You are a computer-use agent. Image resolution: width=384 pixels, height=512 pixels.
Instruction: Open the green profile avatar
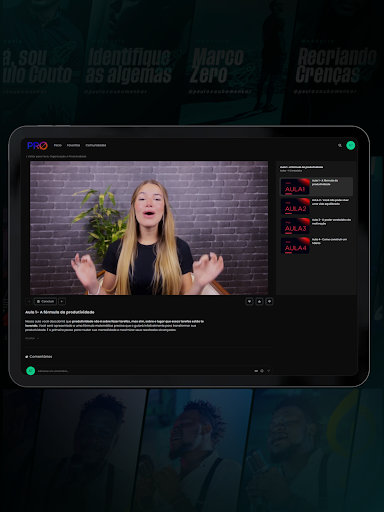click(350, 145)
